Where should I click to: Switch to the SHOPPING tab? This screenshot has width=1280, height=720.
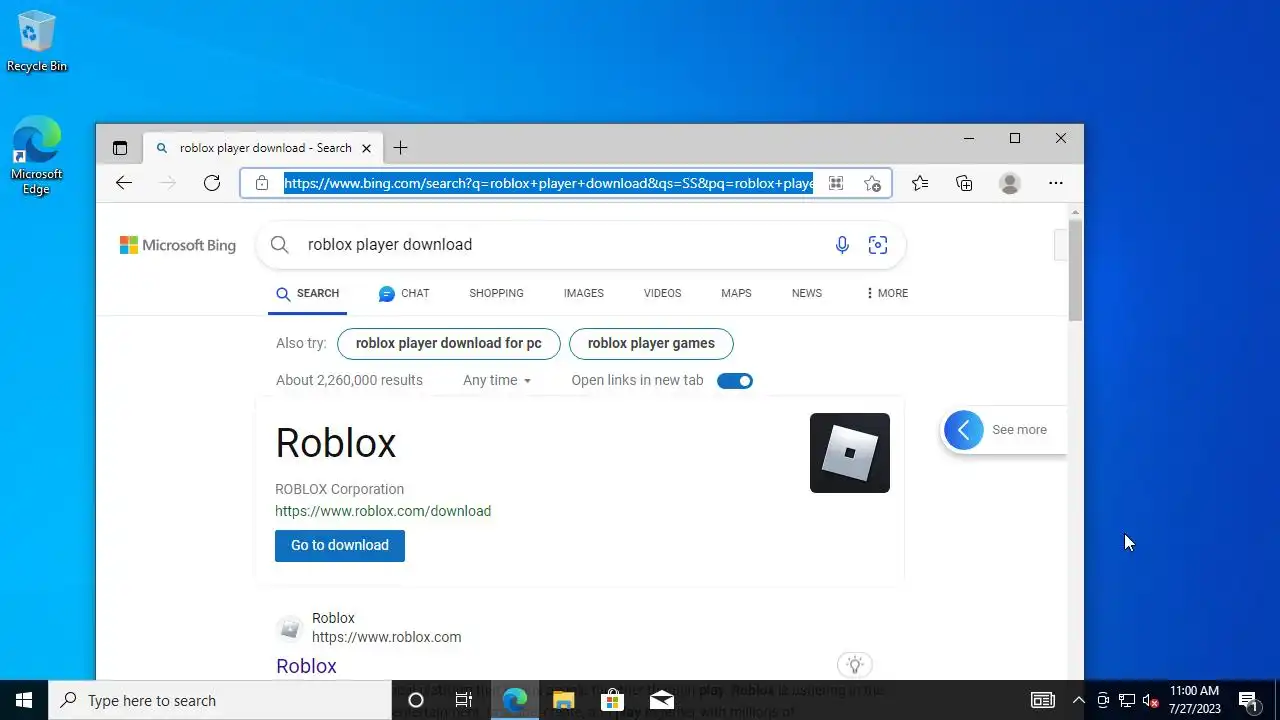(496, 293)
